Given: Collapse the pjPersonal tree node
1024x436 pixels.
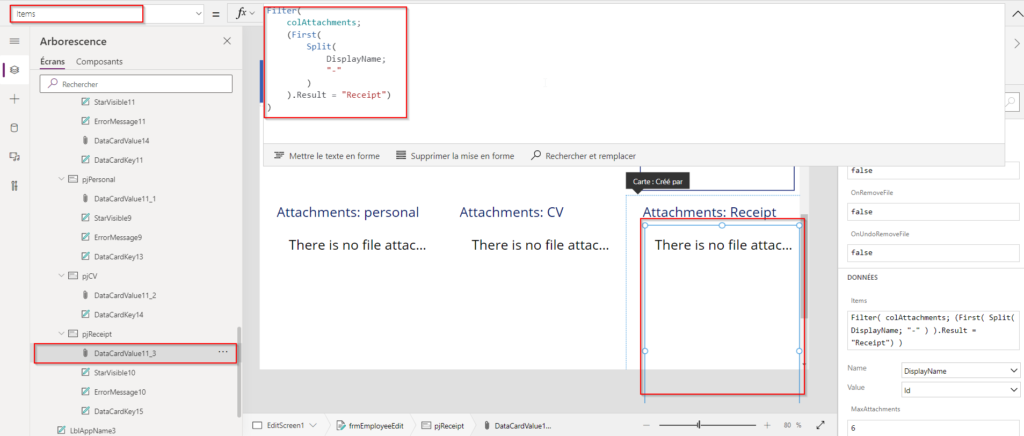Looking at the screenshot, I should coord(60,180).
